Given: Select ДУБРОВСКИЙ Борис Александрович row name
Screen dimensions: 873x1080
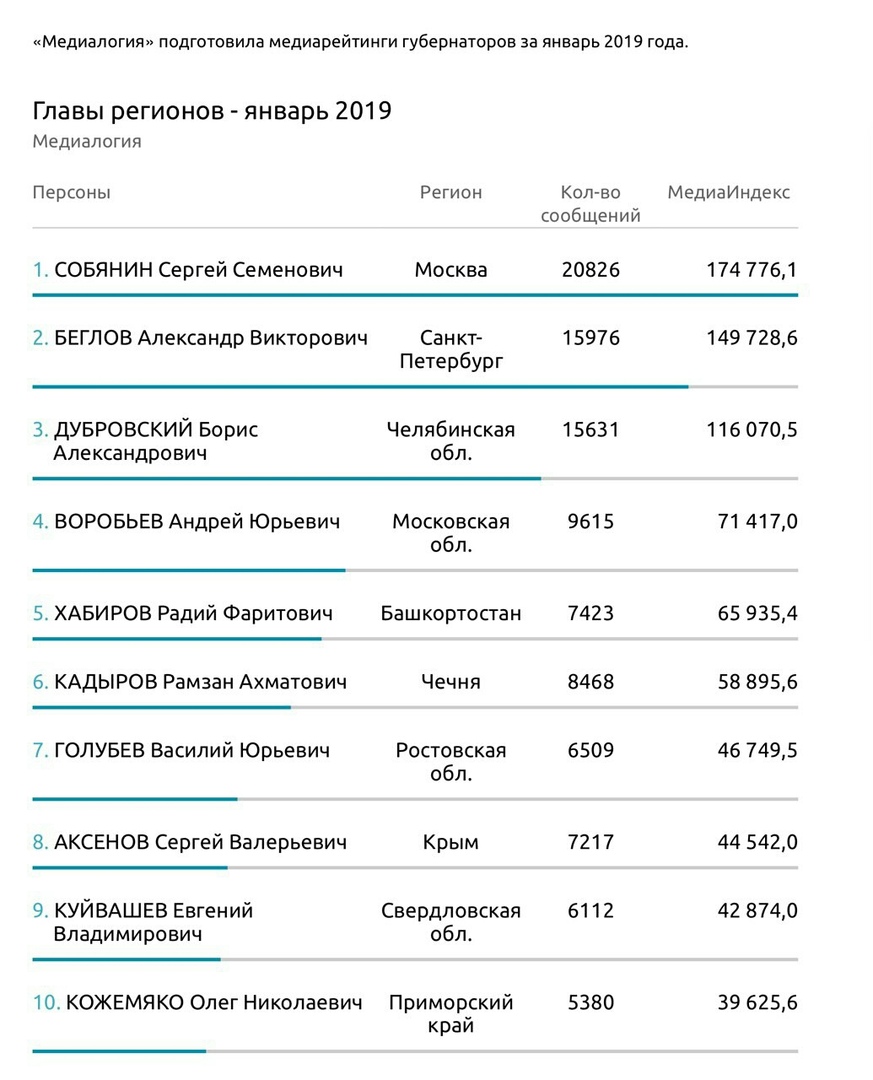Looking at the screenshot, I should click(x=155, y=441).
